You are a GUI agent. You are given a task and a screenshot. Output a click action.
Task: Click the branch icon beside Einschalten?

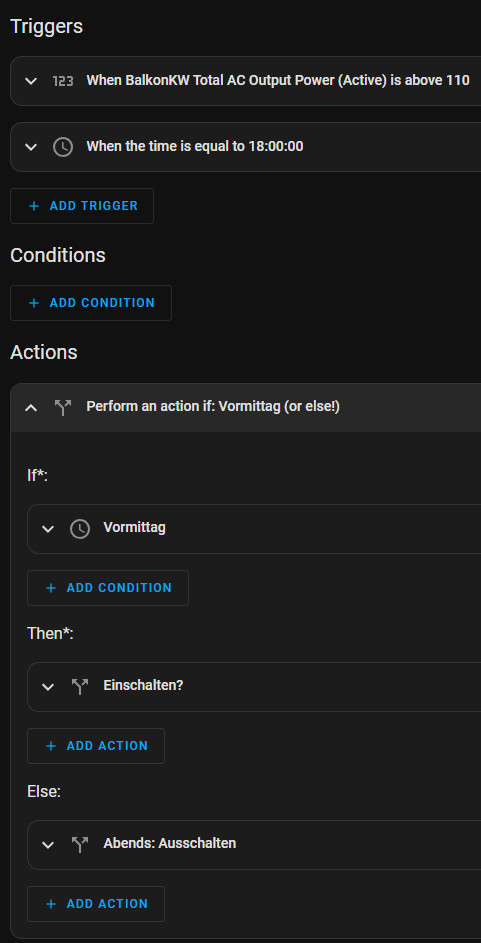[80, 686]
